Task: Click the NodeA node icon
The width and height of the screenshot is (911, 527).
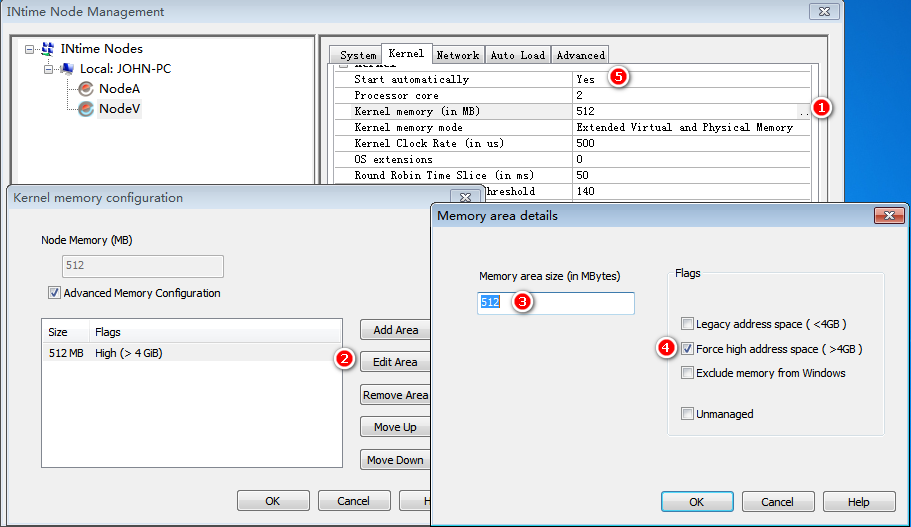Action: (x=86, y=89)
